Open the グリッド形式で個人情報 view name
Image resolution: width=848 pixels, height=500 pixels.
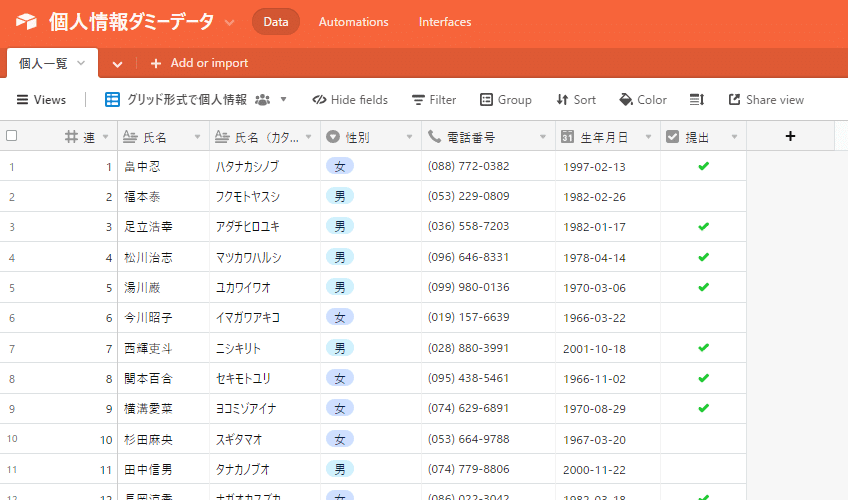coord(187,99)
